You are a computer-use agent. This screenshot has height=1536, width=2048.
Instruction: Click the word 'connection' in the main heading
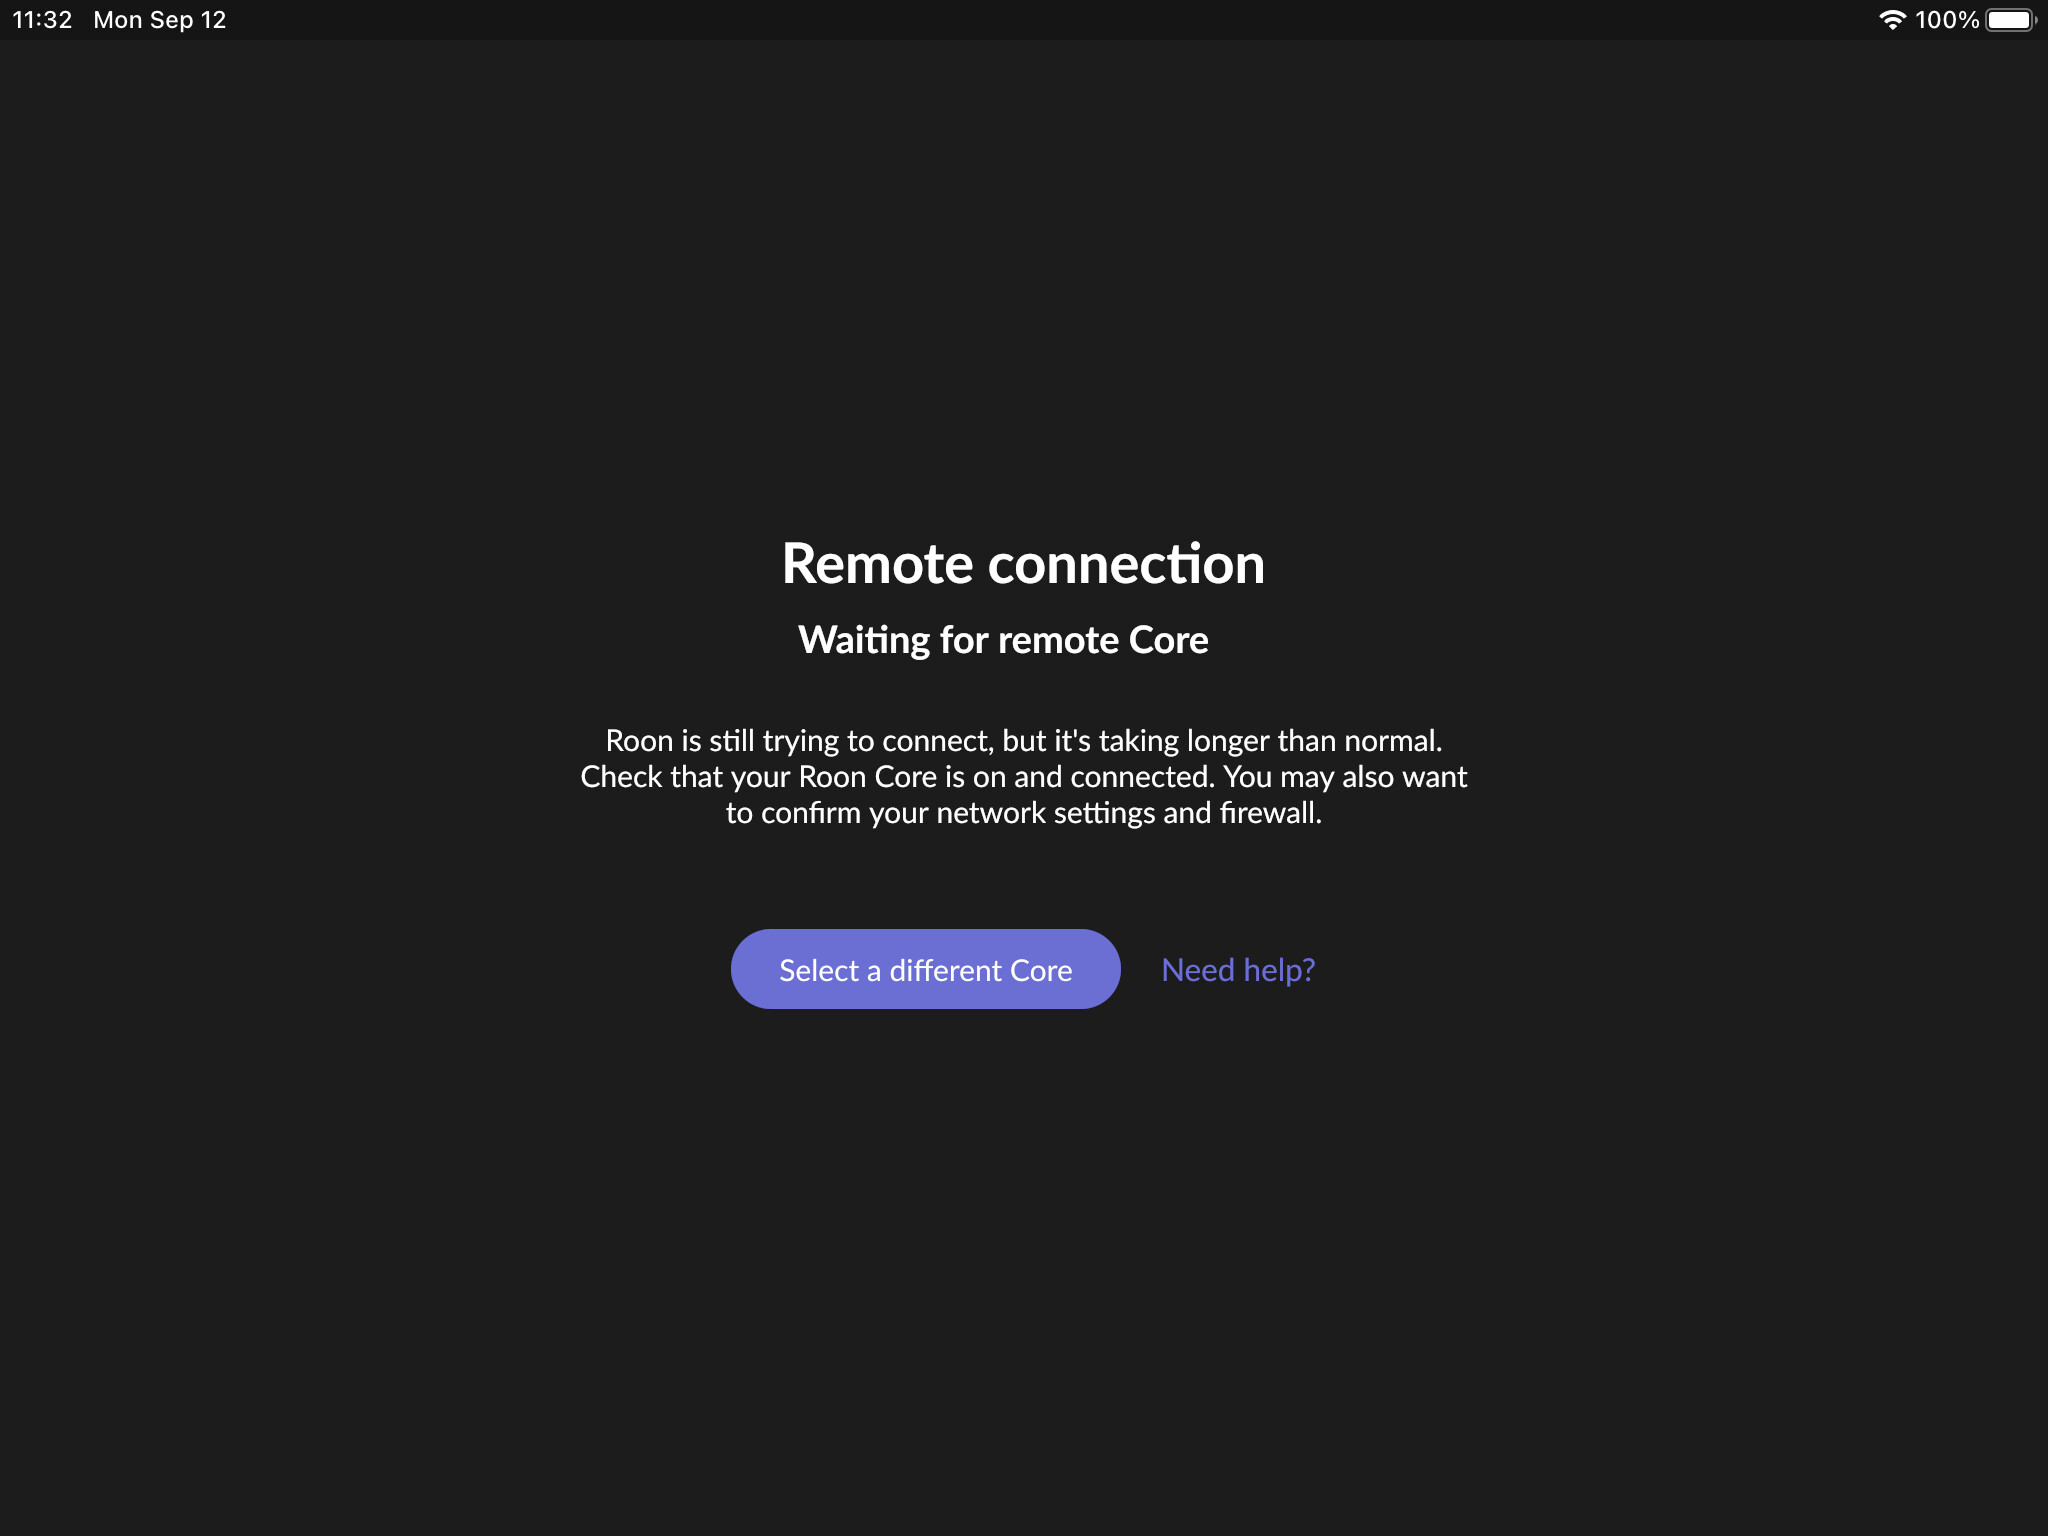coord(1126,563)
